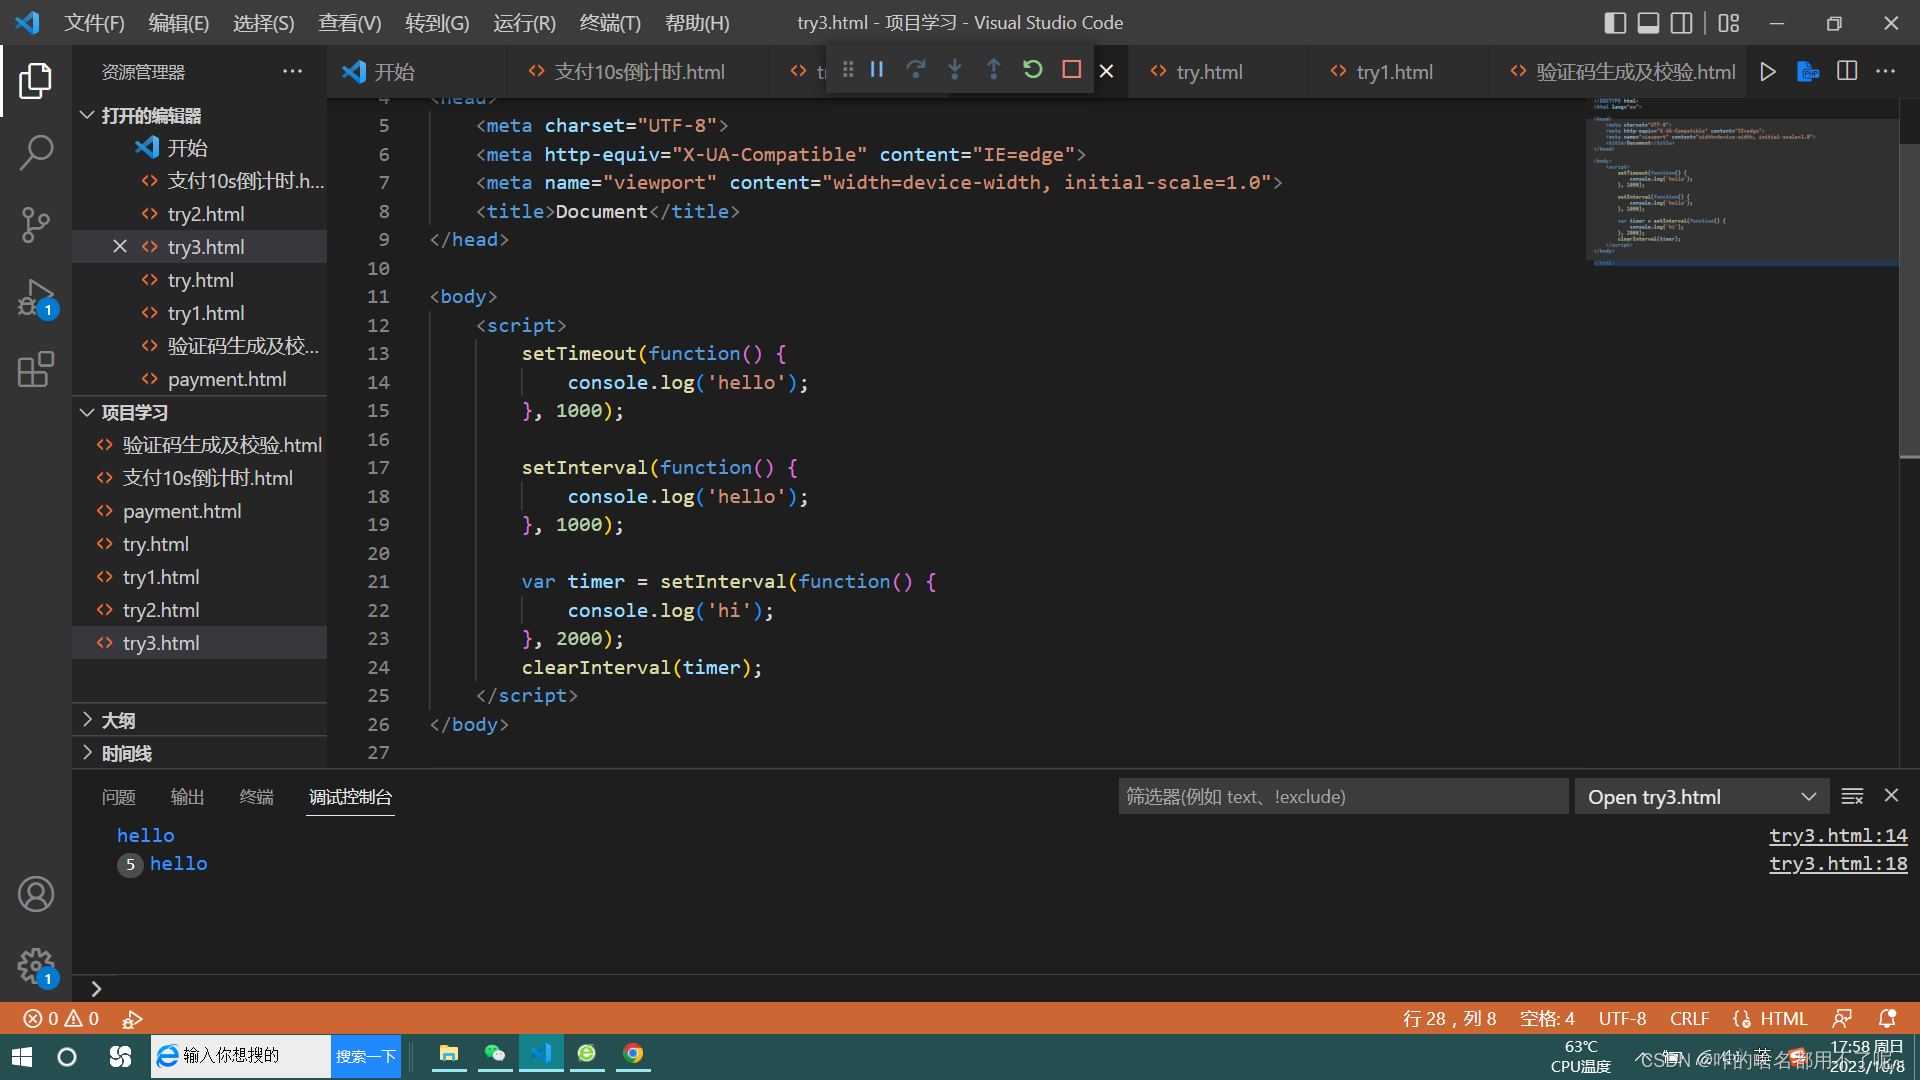Show errors and warnings count in status bar
The height and width of the screenshot is (1080, 1920).
(61, 1018)
